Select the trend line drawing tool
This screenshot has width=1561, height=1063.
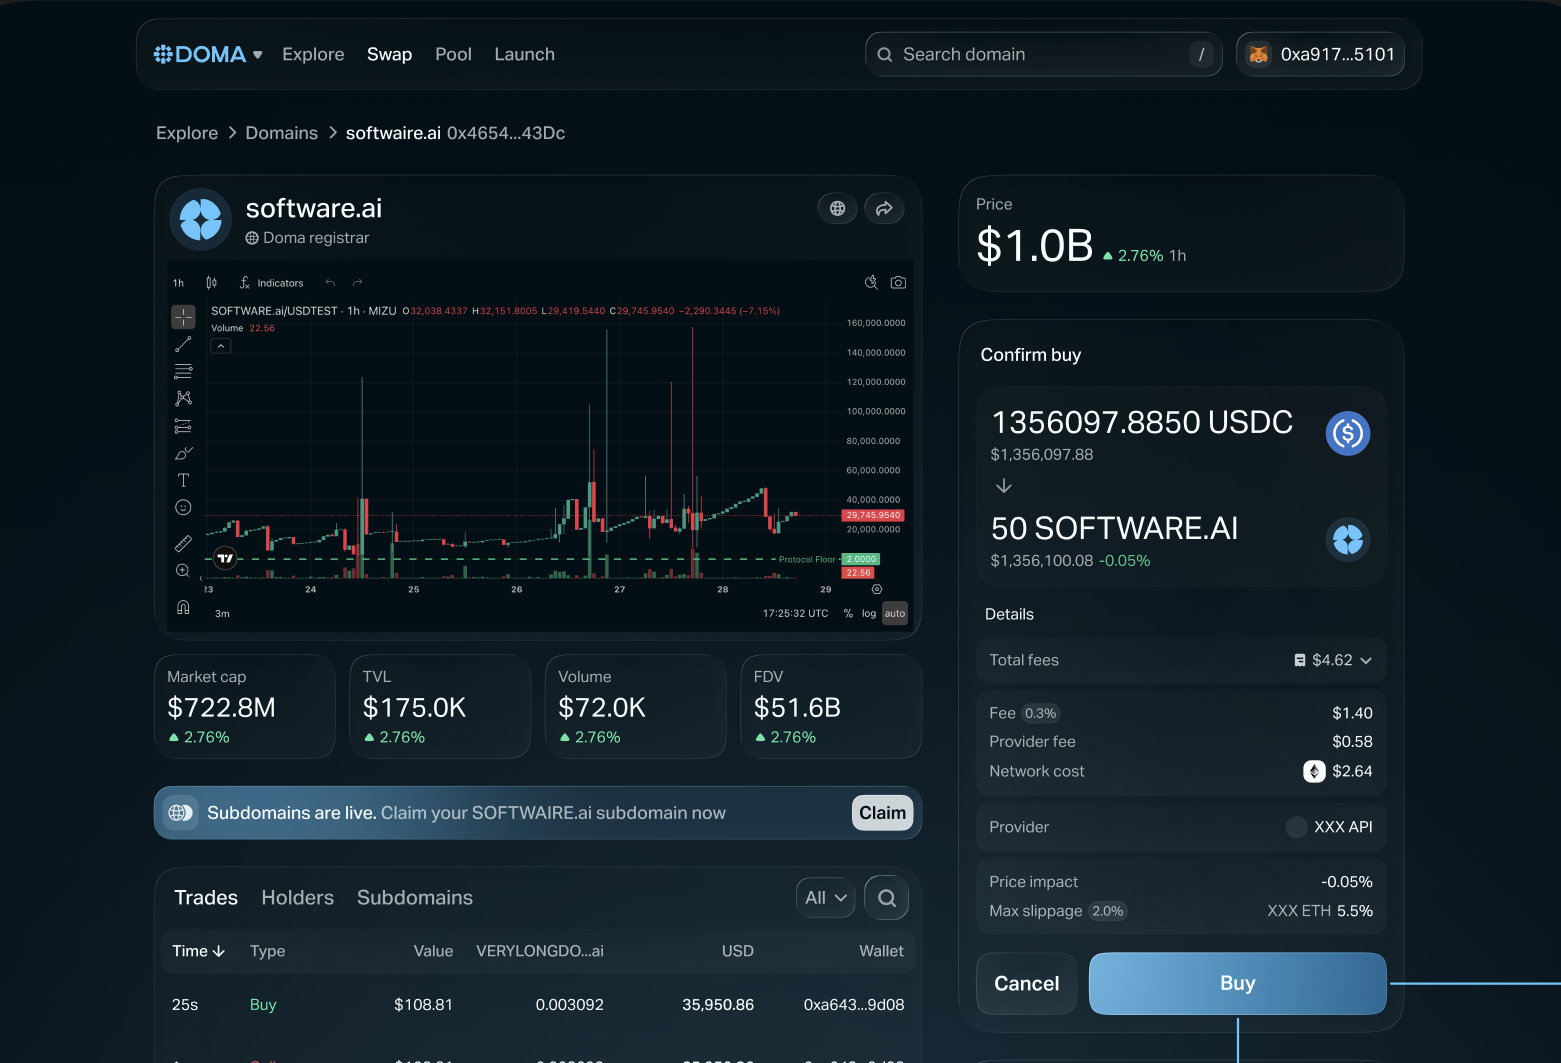click(183, 344)
